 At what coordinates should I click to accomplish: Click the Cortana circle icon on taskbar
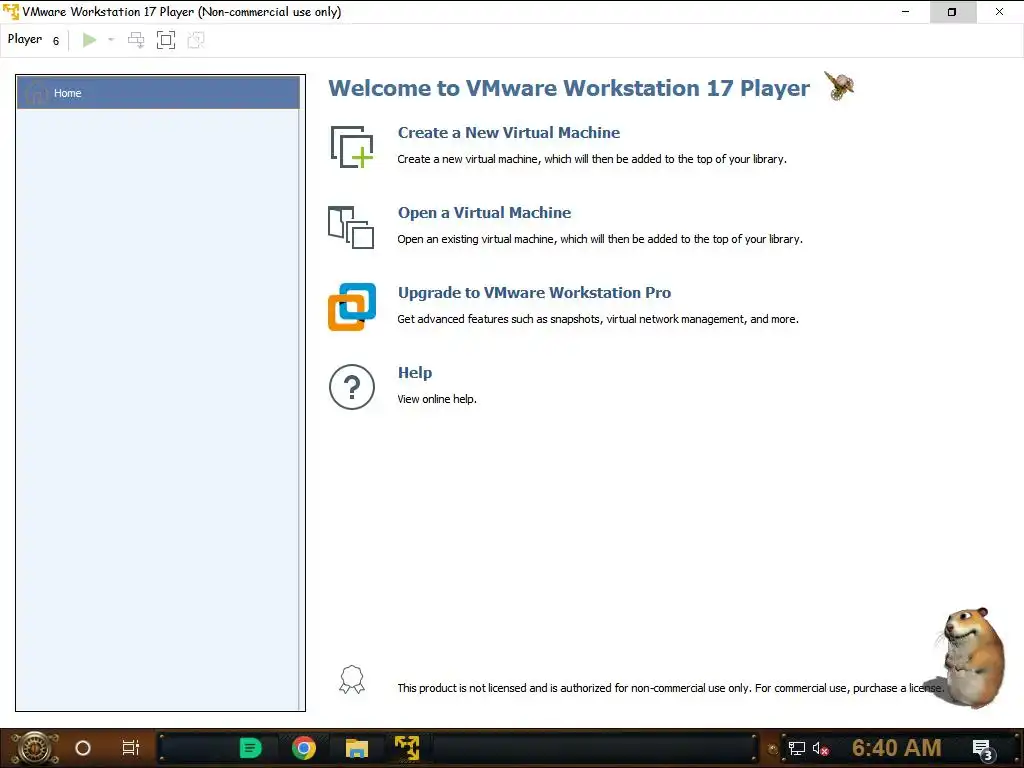coord(83,748)
